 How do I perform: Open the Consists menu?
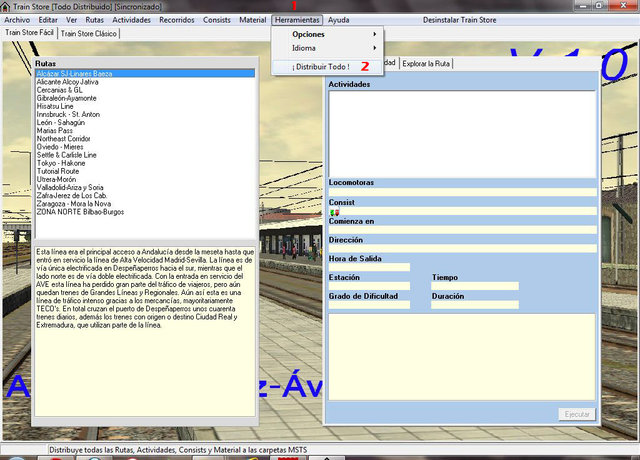217,19
